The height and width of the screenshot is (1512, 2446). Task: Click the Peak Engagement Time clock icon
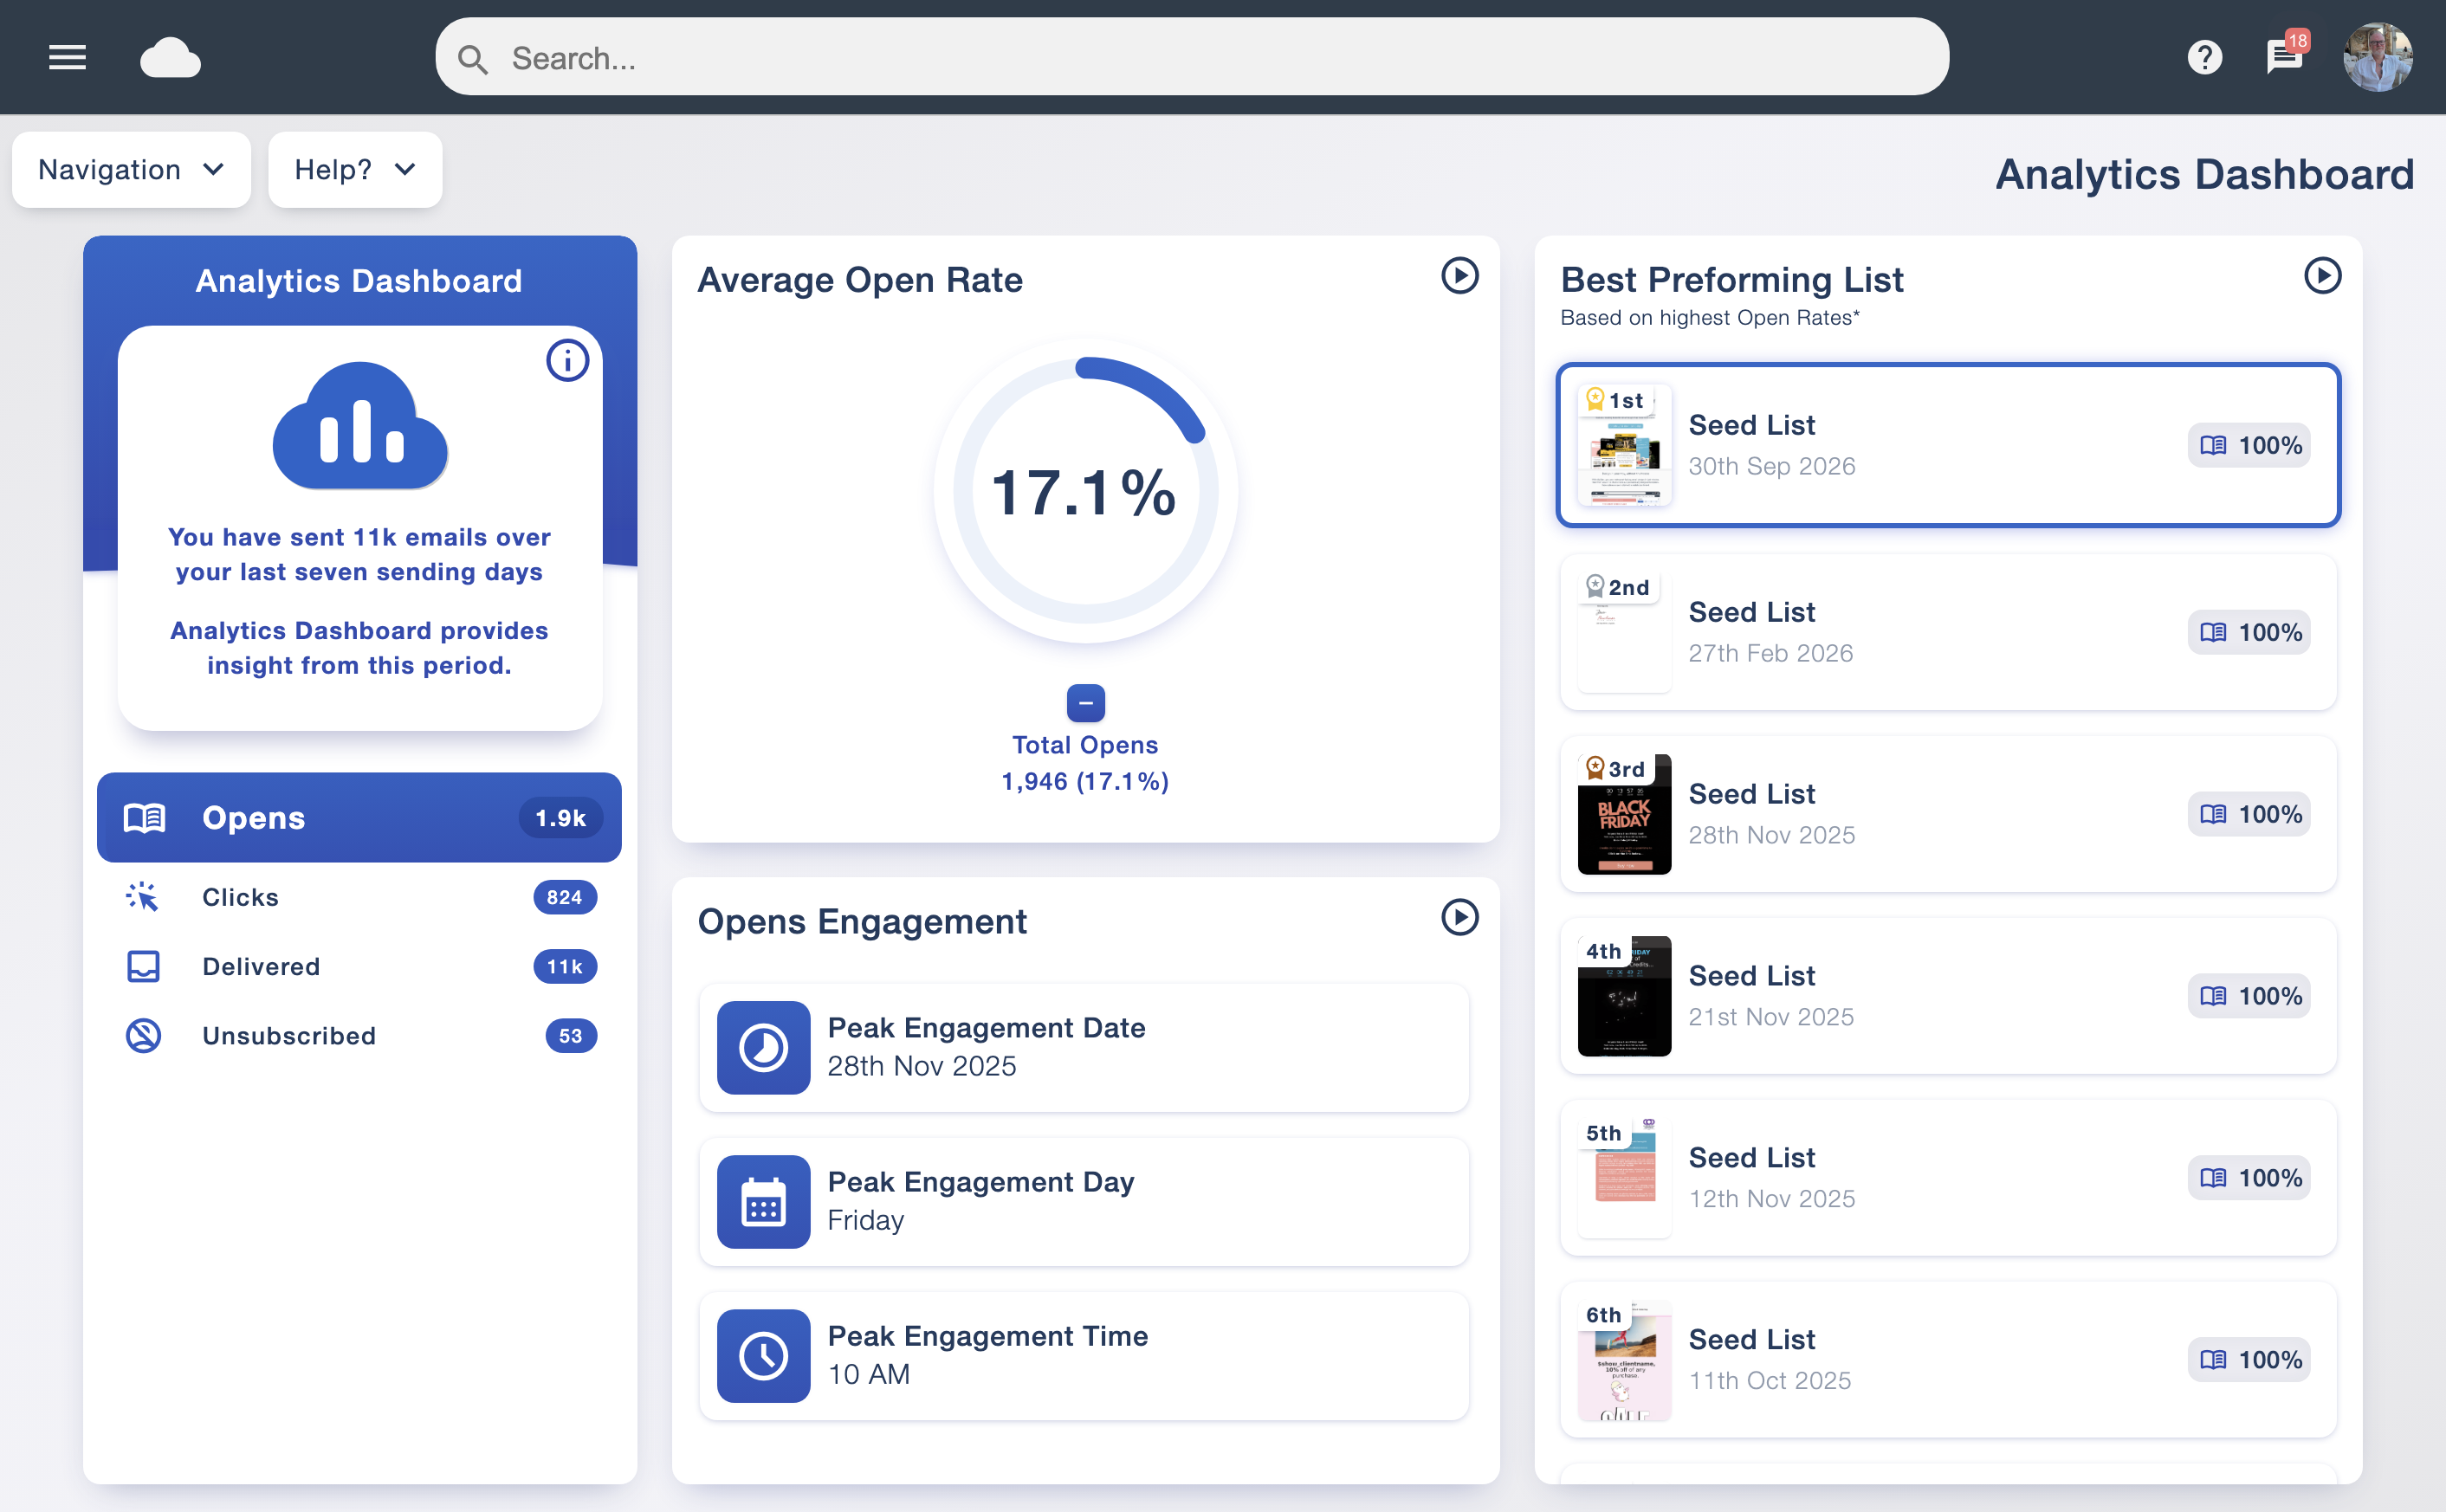click(763, 1355)
